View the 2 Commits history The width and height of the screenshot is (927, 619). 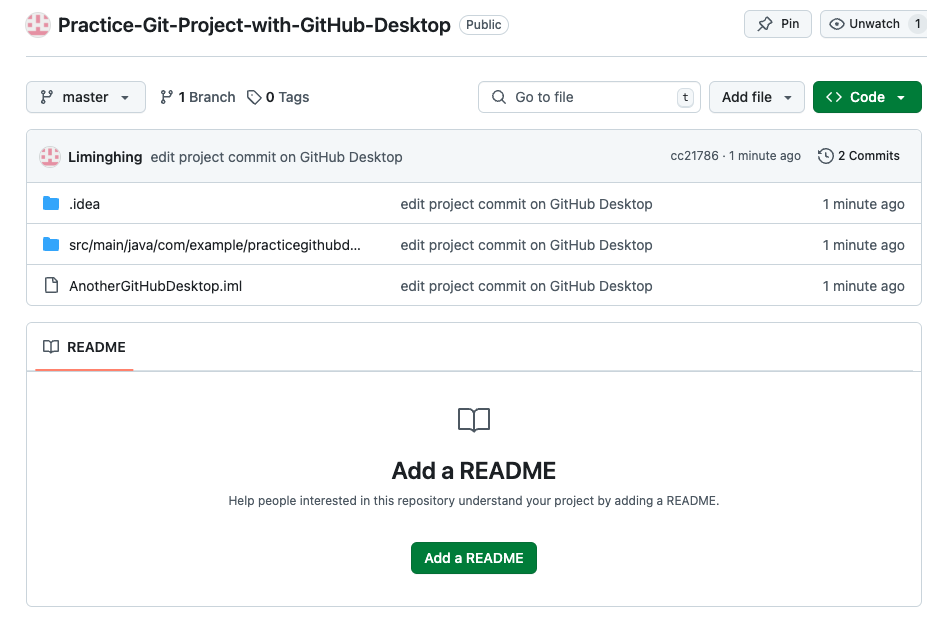pyautogui.click(x=858, y=156)
